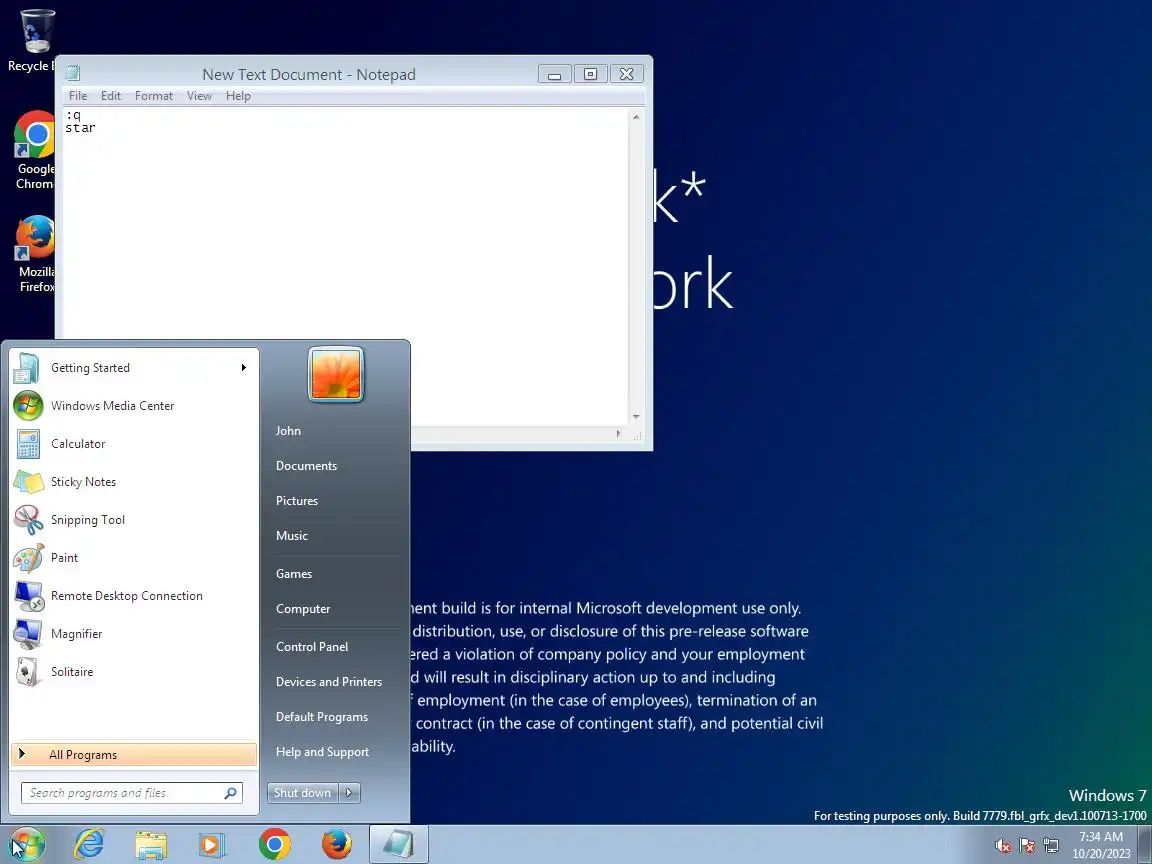Open Notepad File menu
This screenshot has width=1152, height=864.
pos(78,96)
